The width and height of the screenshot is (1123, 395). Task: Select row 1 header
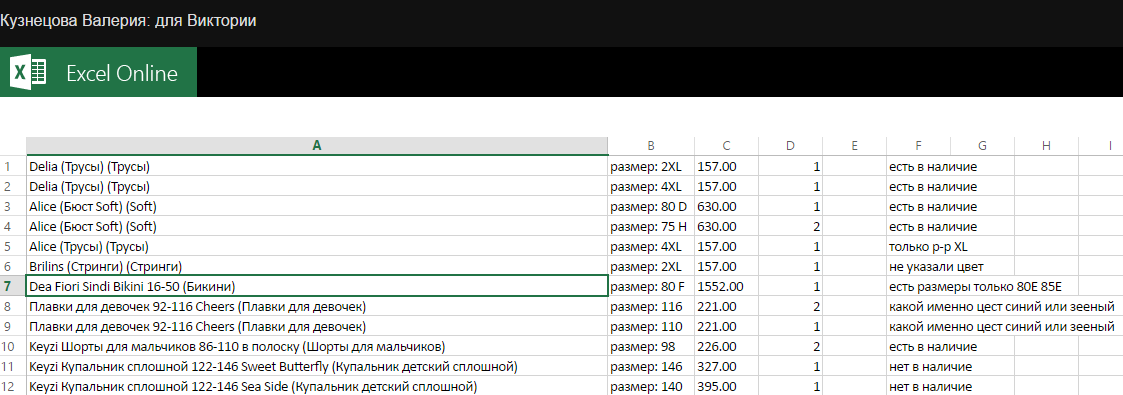(13, 167)
